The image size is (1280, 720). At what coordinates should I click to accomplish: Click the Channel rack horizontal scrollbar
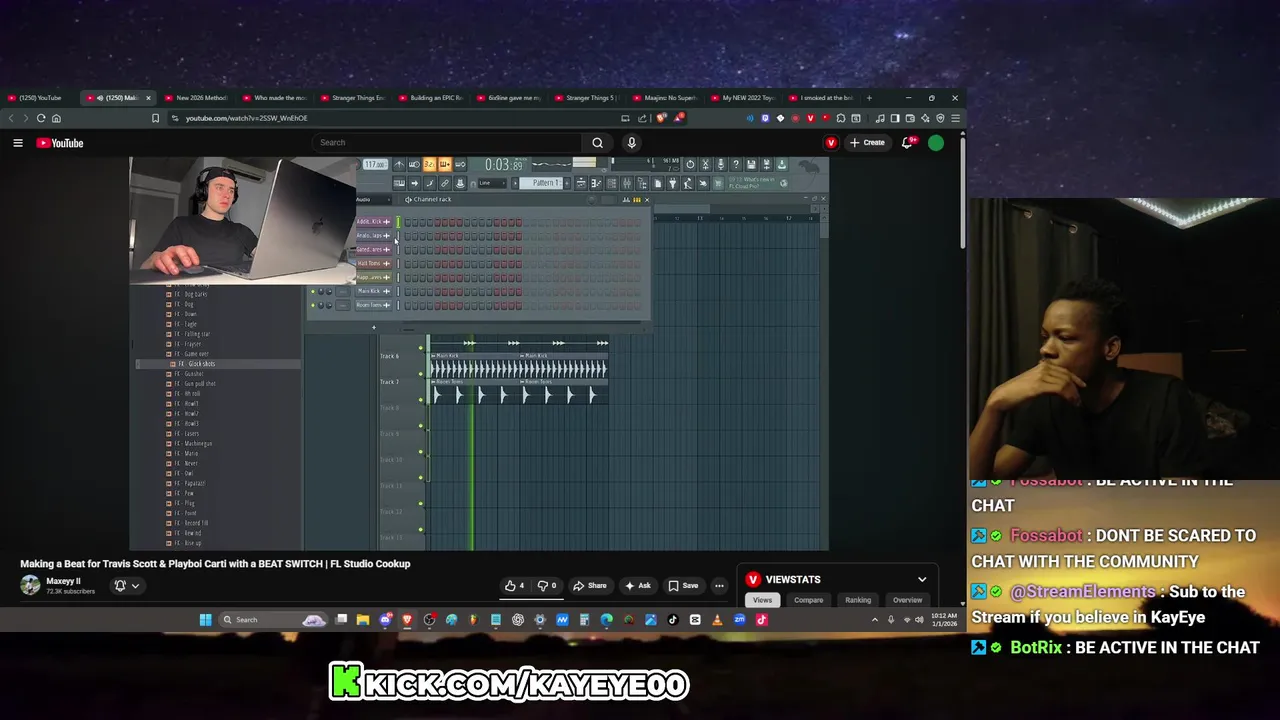(410, 328)
